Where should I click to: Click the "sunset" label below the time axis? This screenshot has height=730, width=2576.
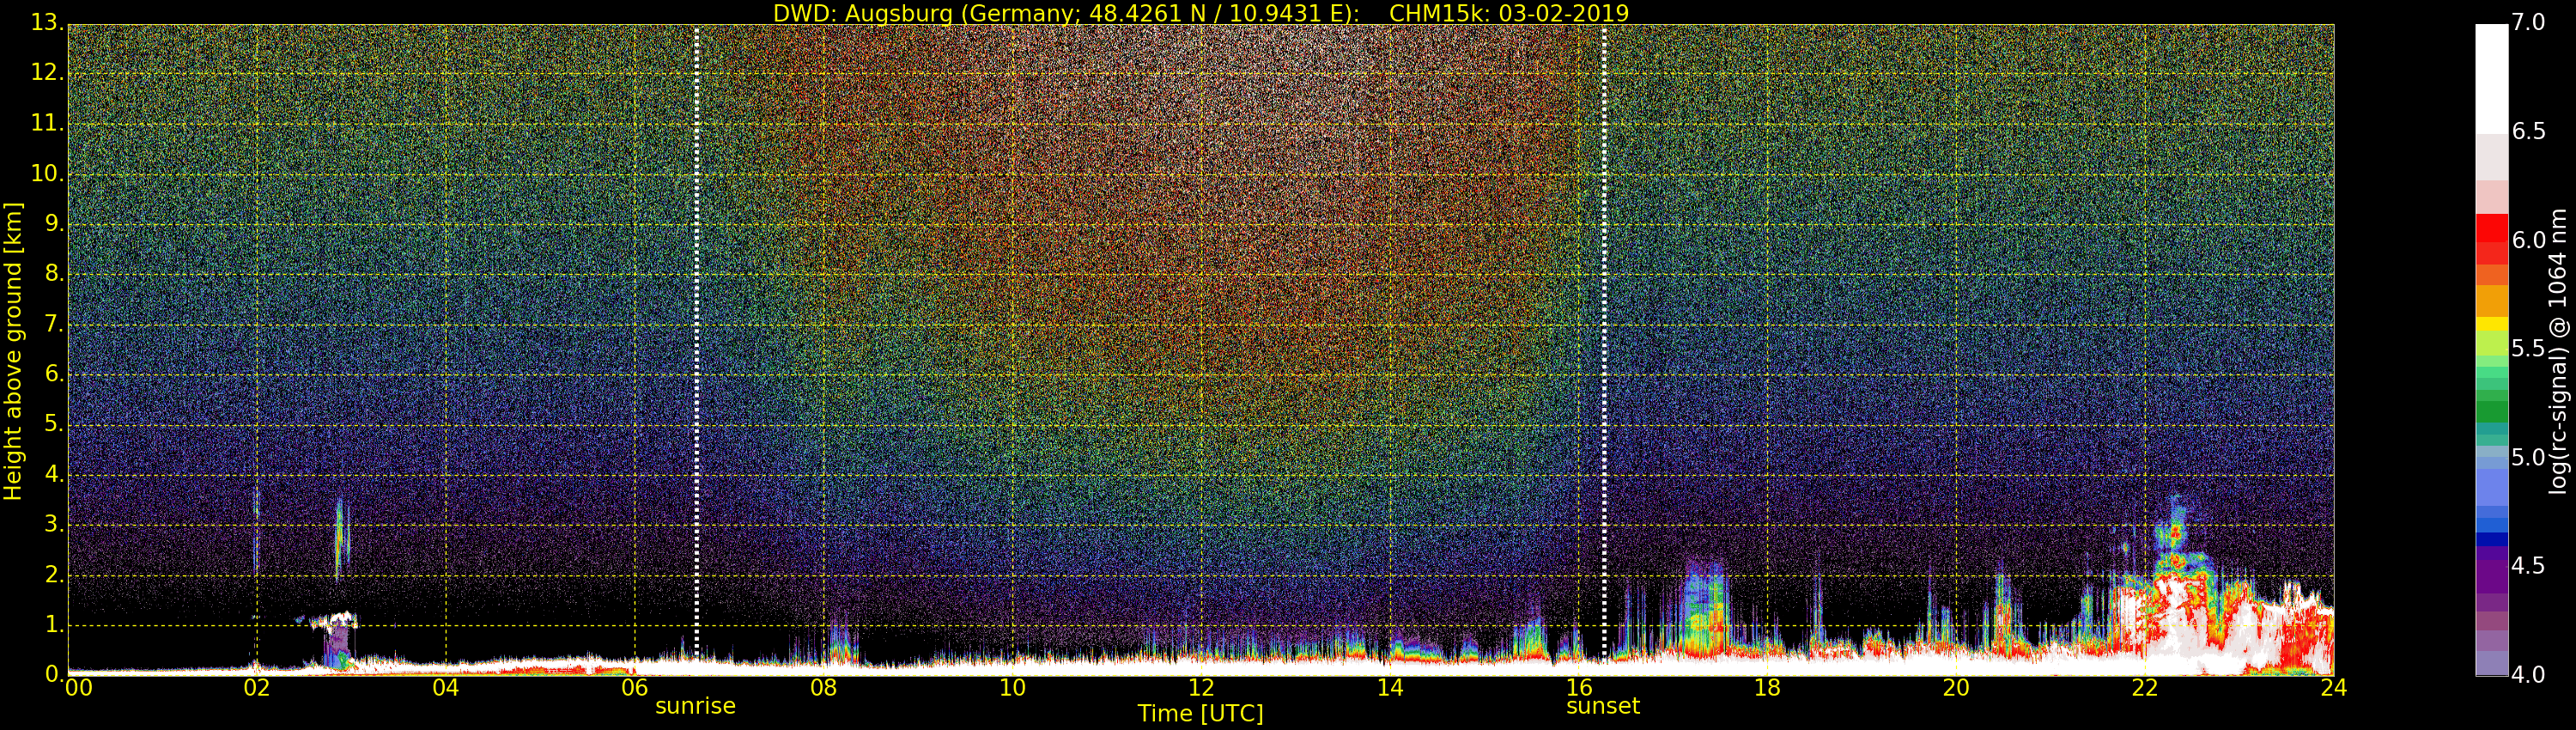coord(1603,706)
